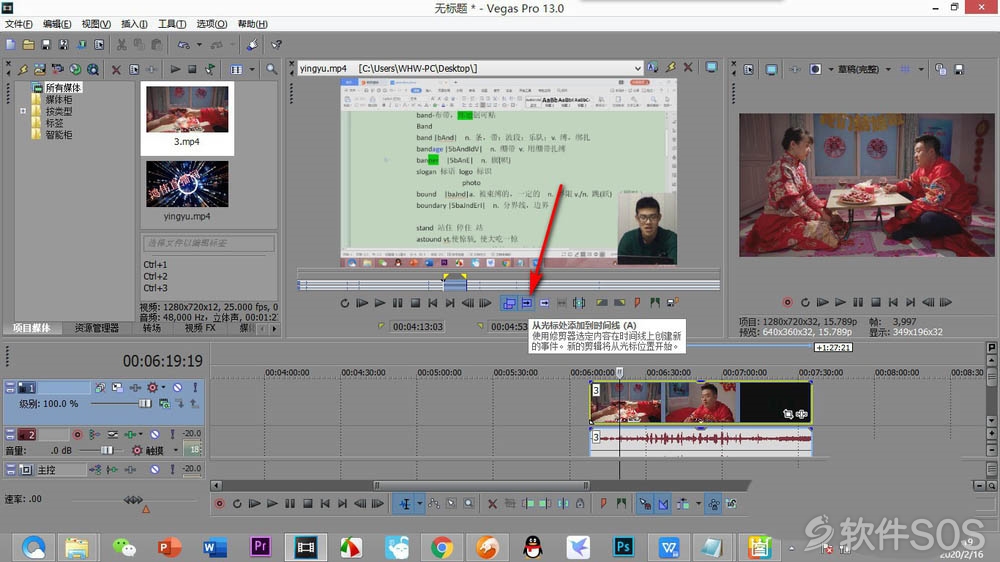
Task: Start media preview in Project Media toolbar
Action: [175, 69]
